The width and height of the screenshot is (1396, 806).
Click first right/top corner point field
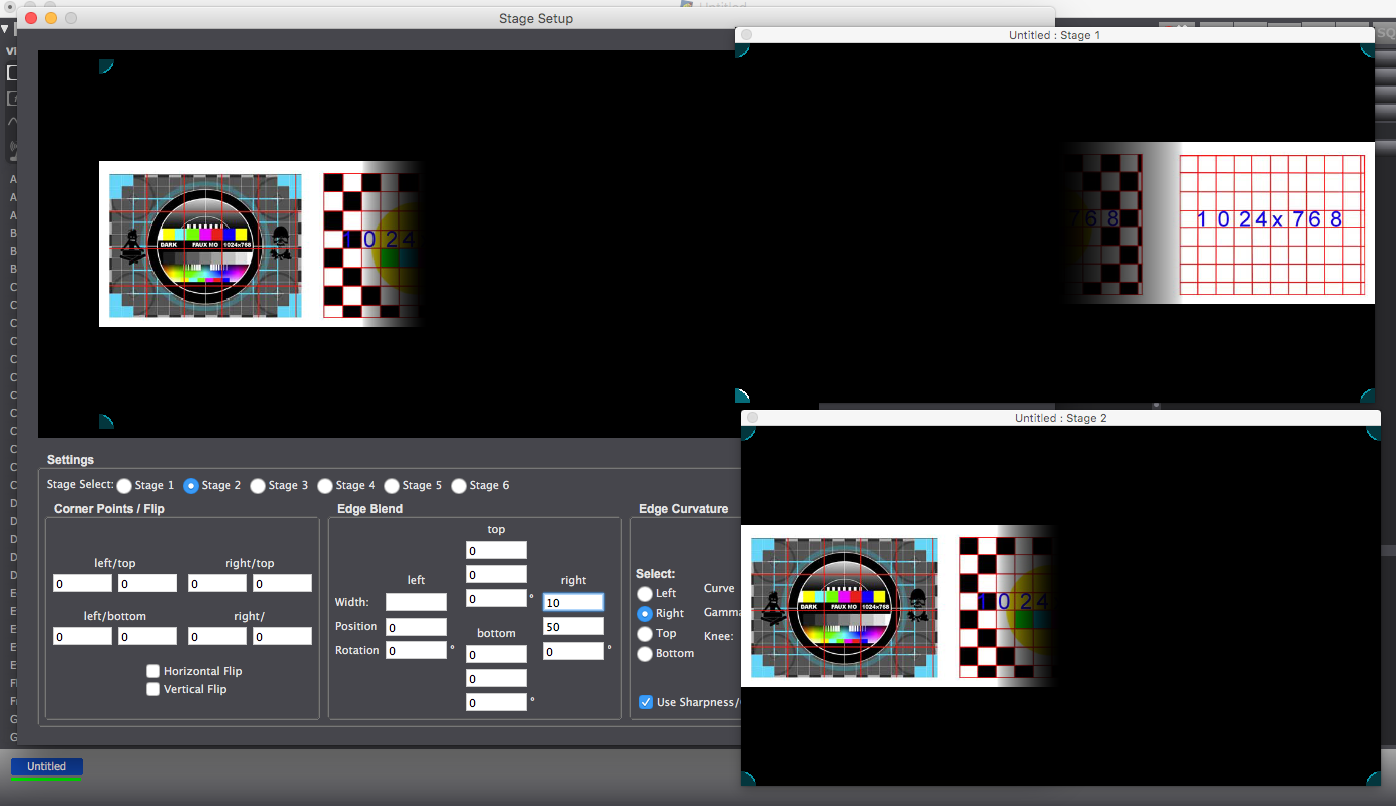coord(217,583)
